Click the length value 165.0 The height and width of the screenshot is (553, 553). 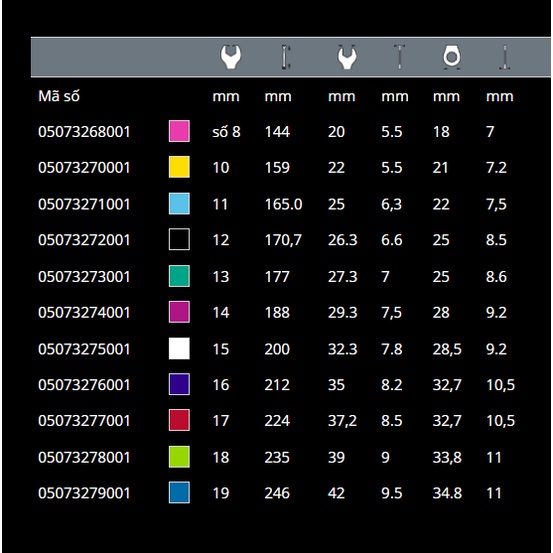(x=284, y=204)
